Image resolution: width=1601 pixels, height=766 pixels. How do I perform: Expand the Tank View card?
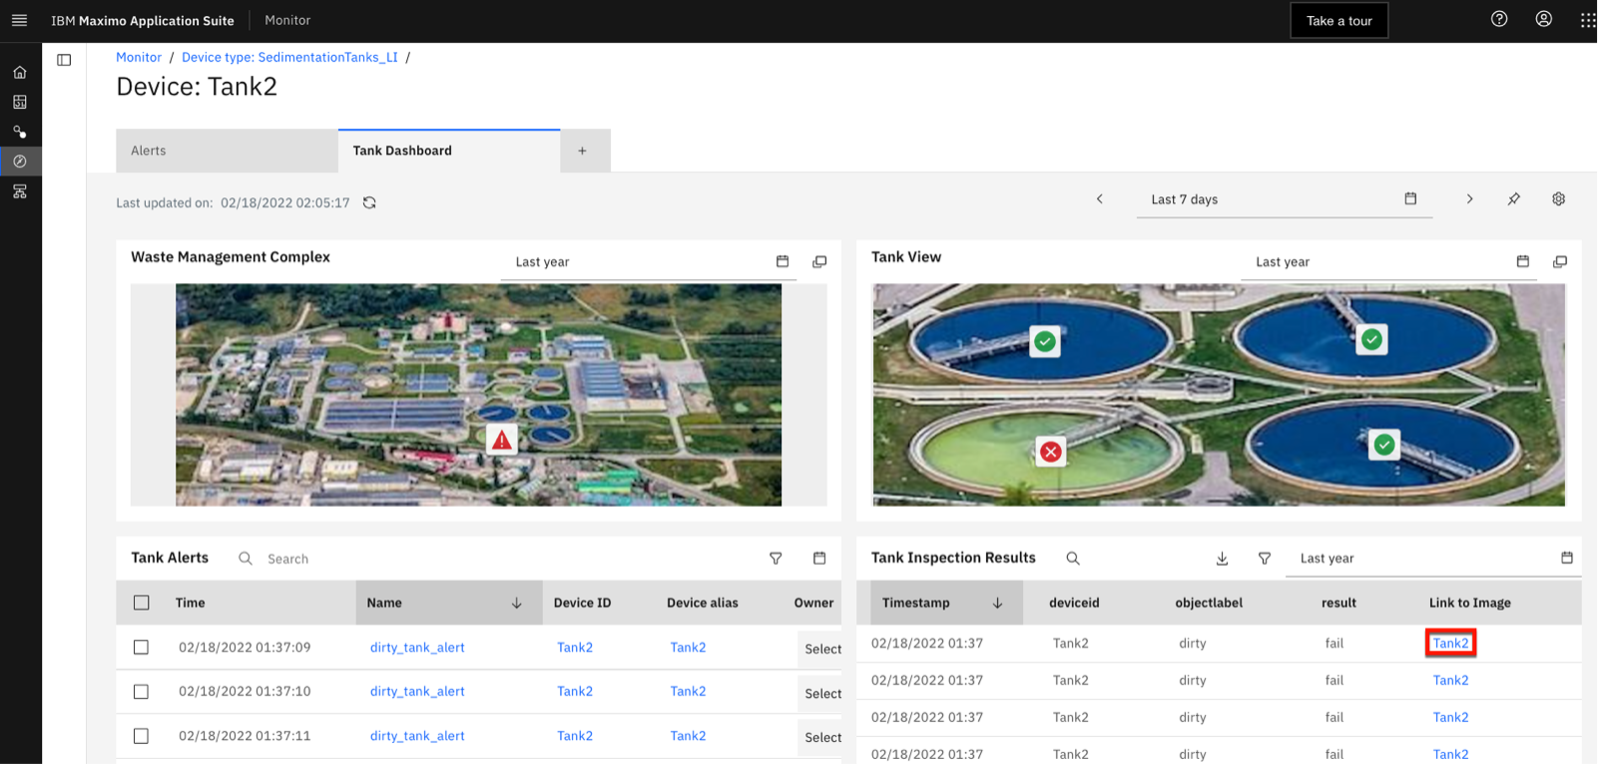point(1560,262)
